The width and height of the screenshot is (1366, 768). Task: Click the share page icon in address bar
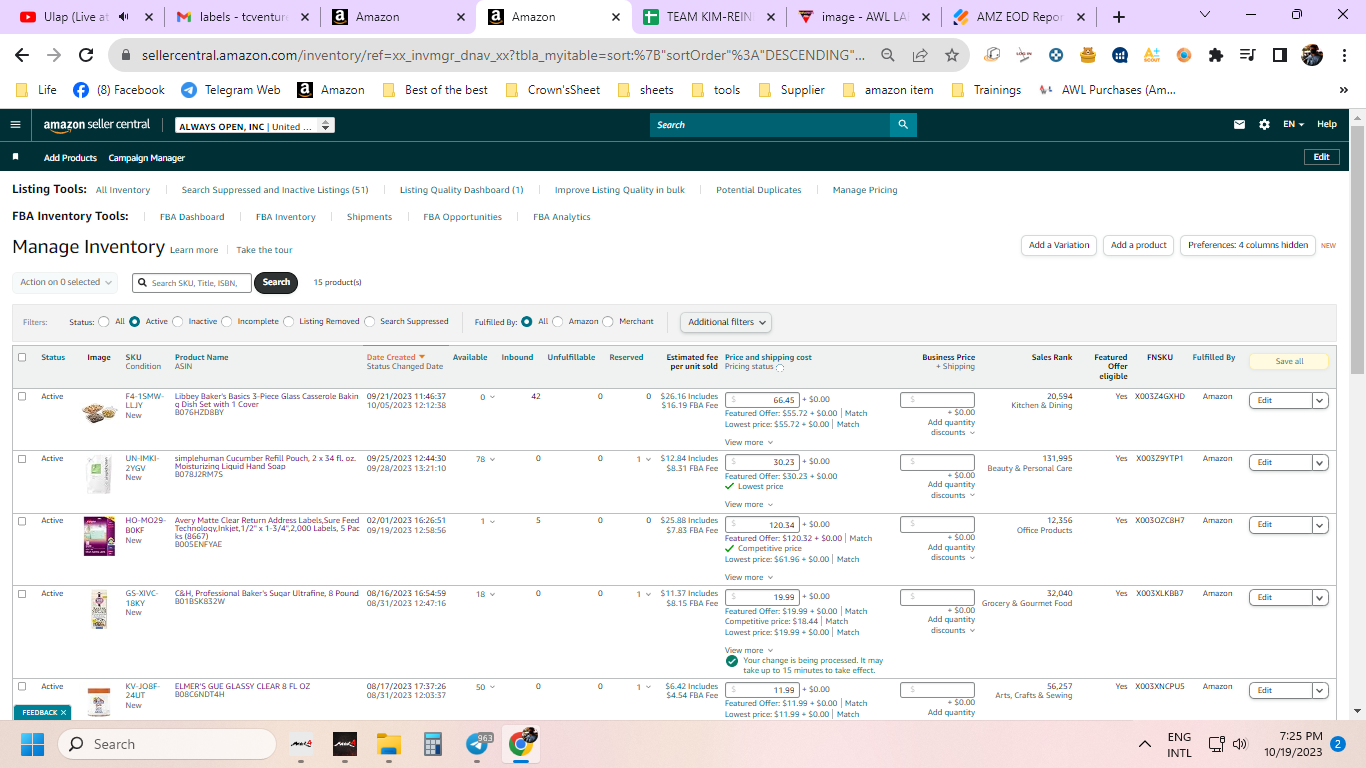point(920,55)
